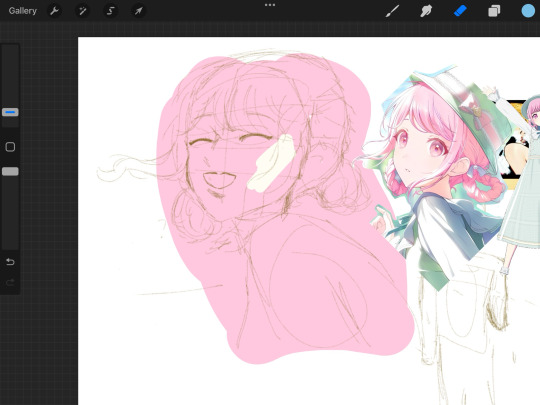Activate the Selection tool

[110, 11]
